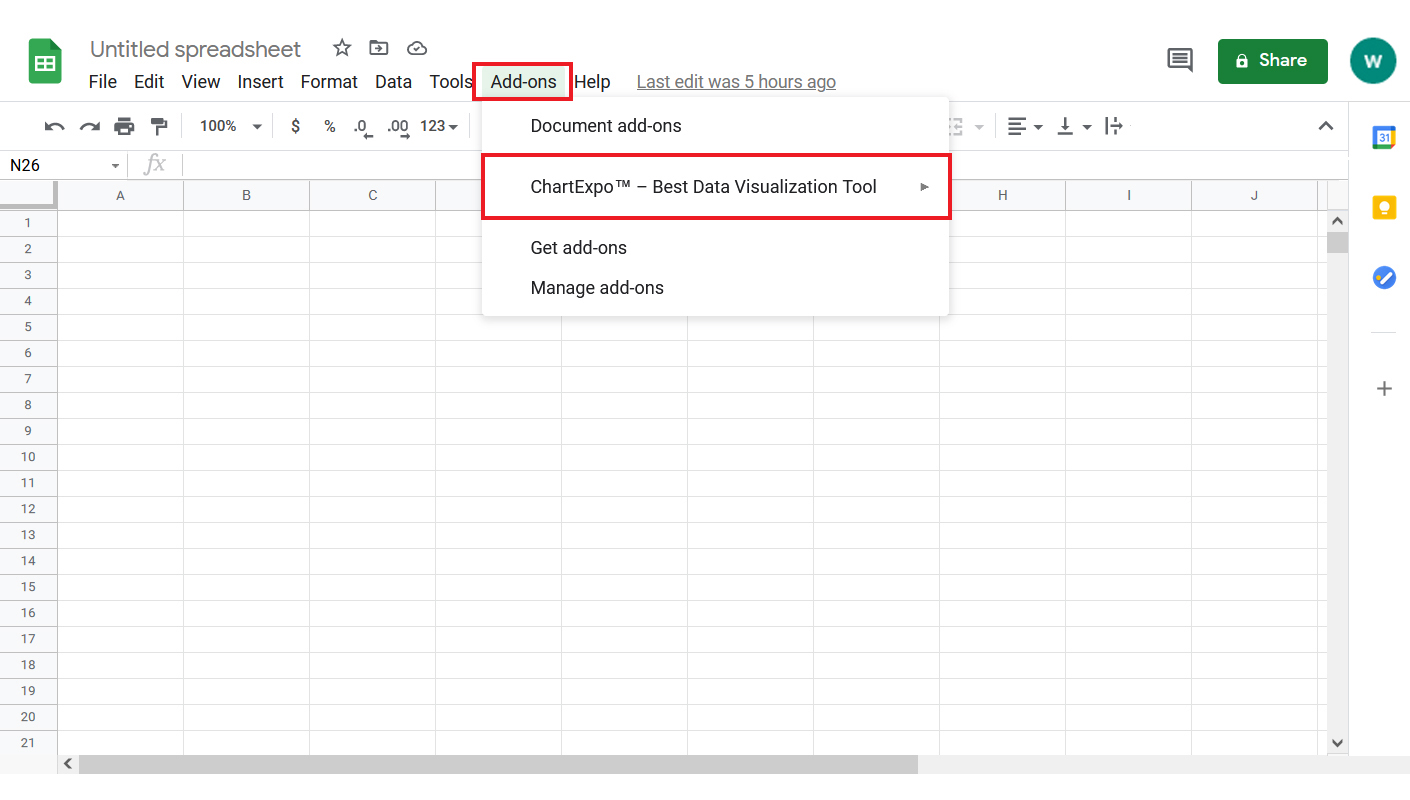Open Name box dropdown arrow

coord(115,166)
